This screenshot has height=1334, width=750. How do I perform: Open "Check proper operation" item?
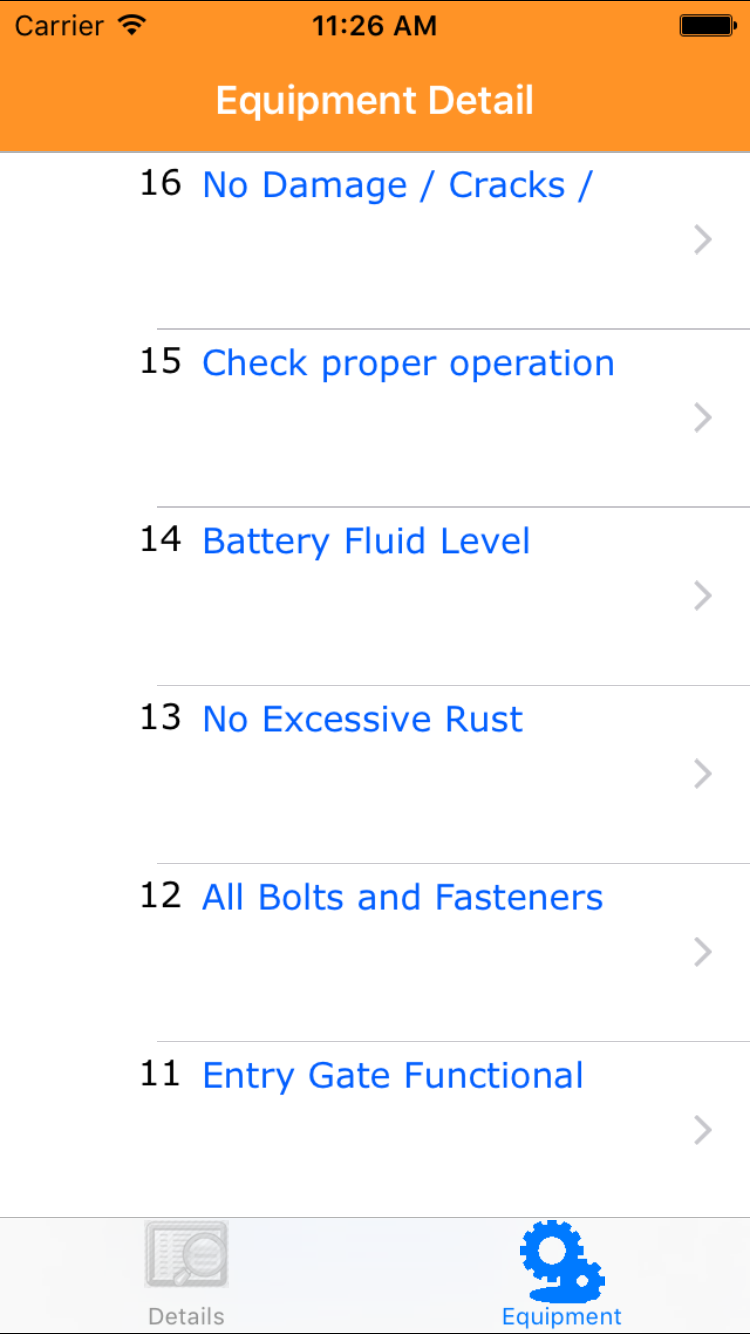tap(408, 363)
